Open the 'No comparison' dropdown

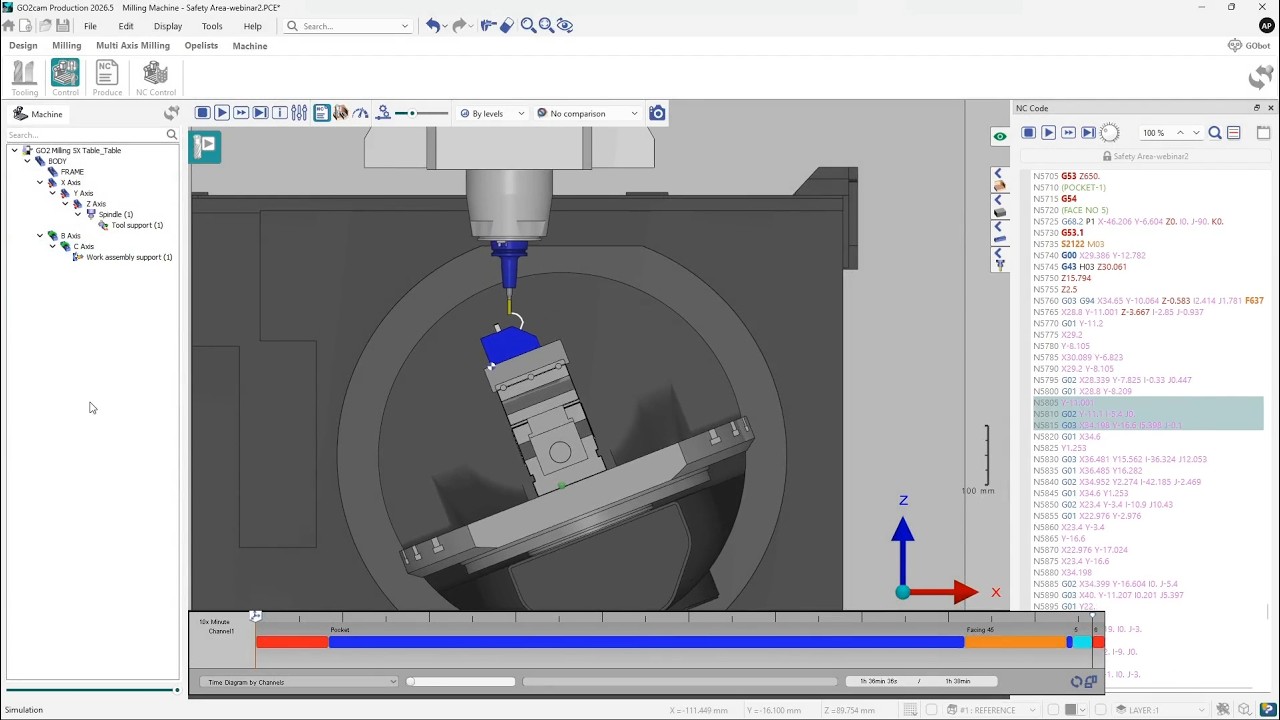587,113
